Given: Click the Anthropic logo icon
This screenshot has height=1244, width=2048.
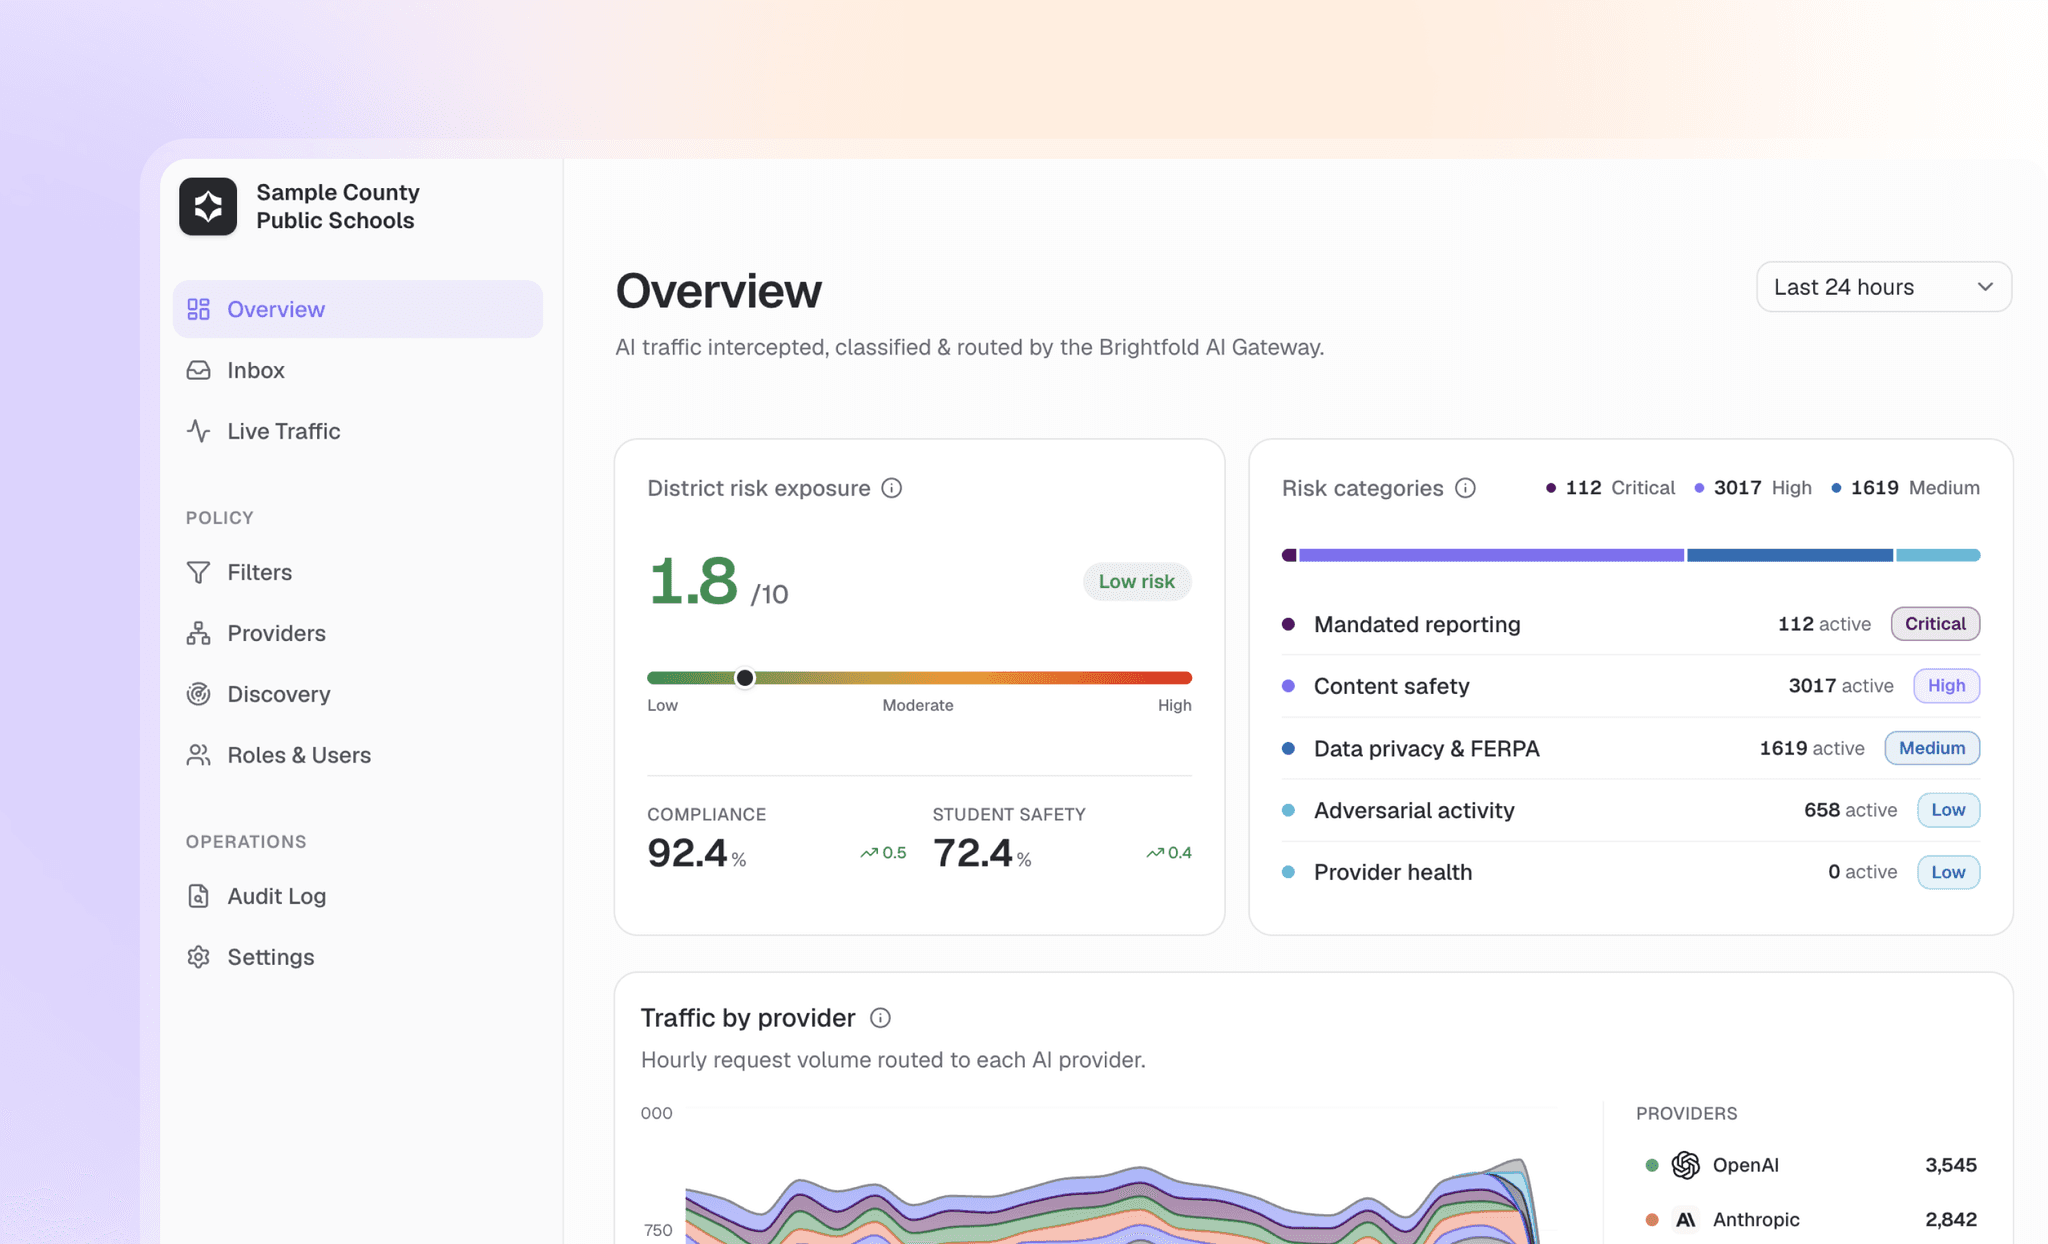Looking at the screenshot, I should point(1685,1220).
